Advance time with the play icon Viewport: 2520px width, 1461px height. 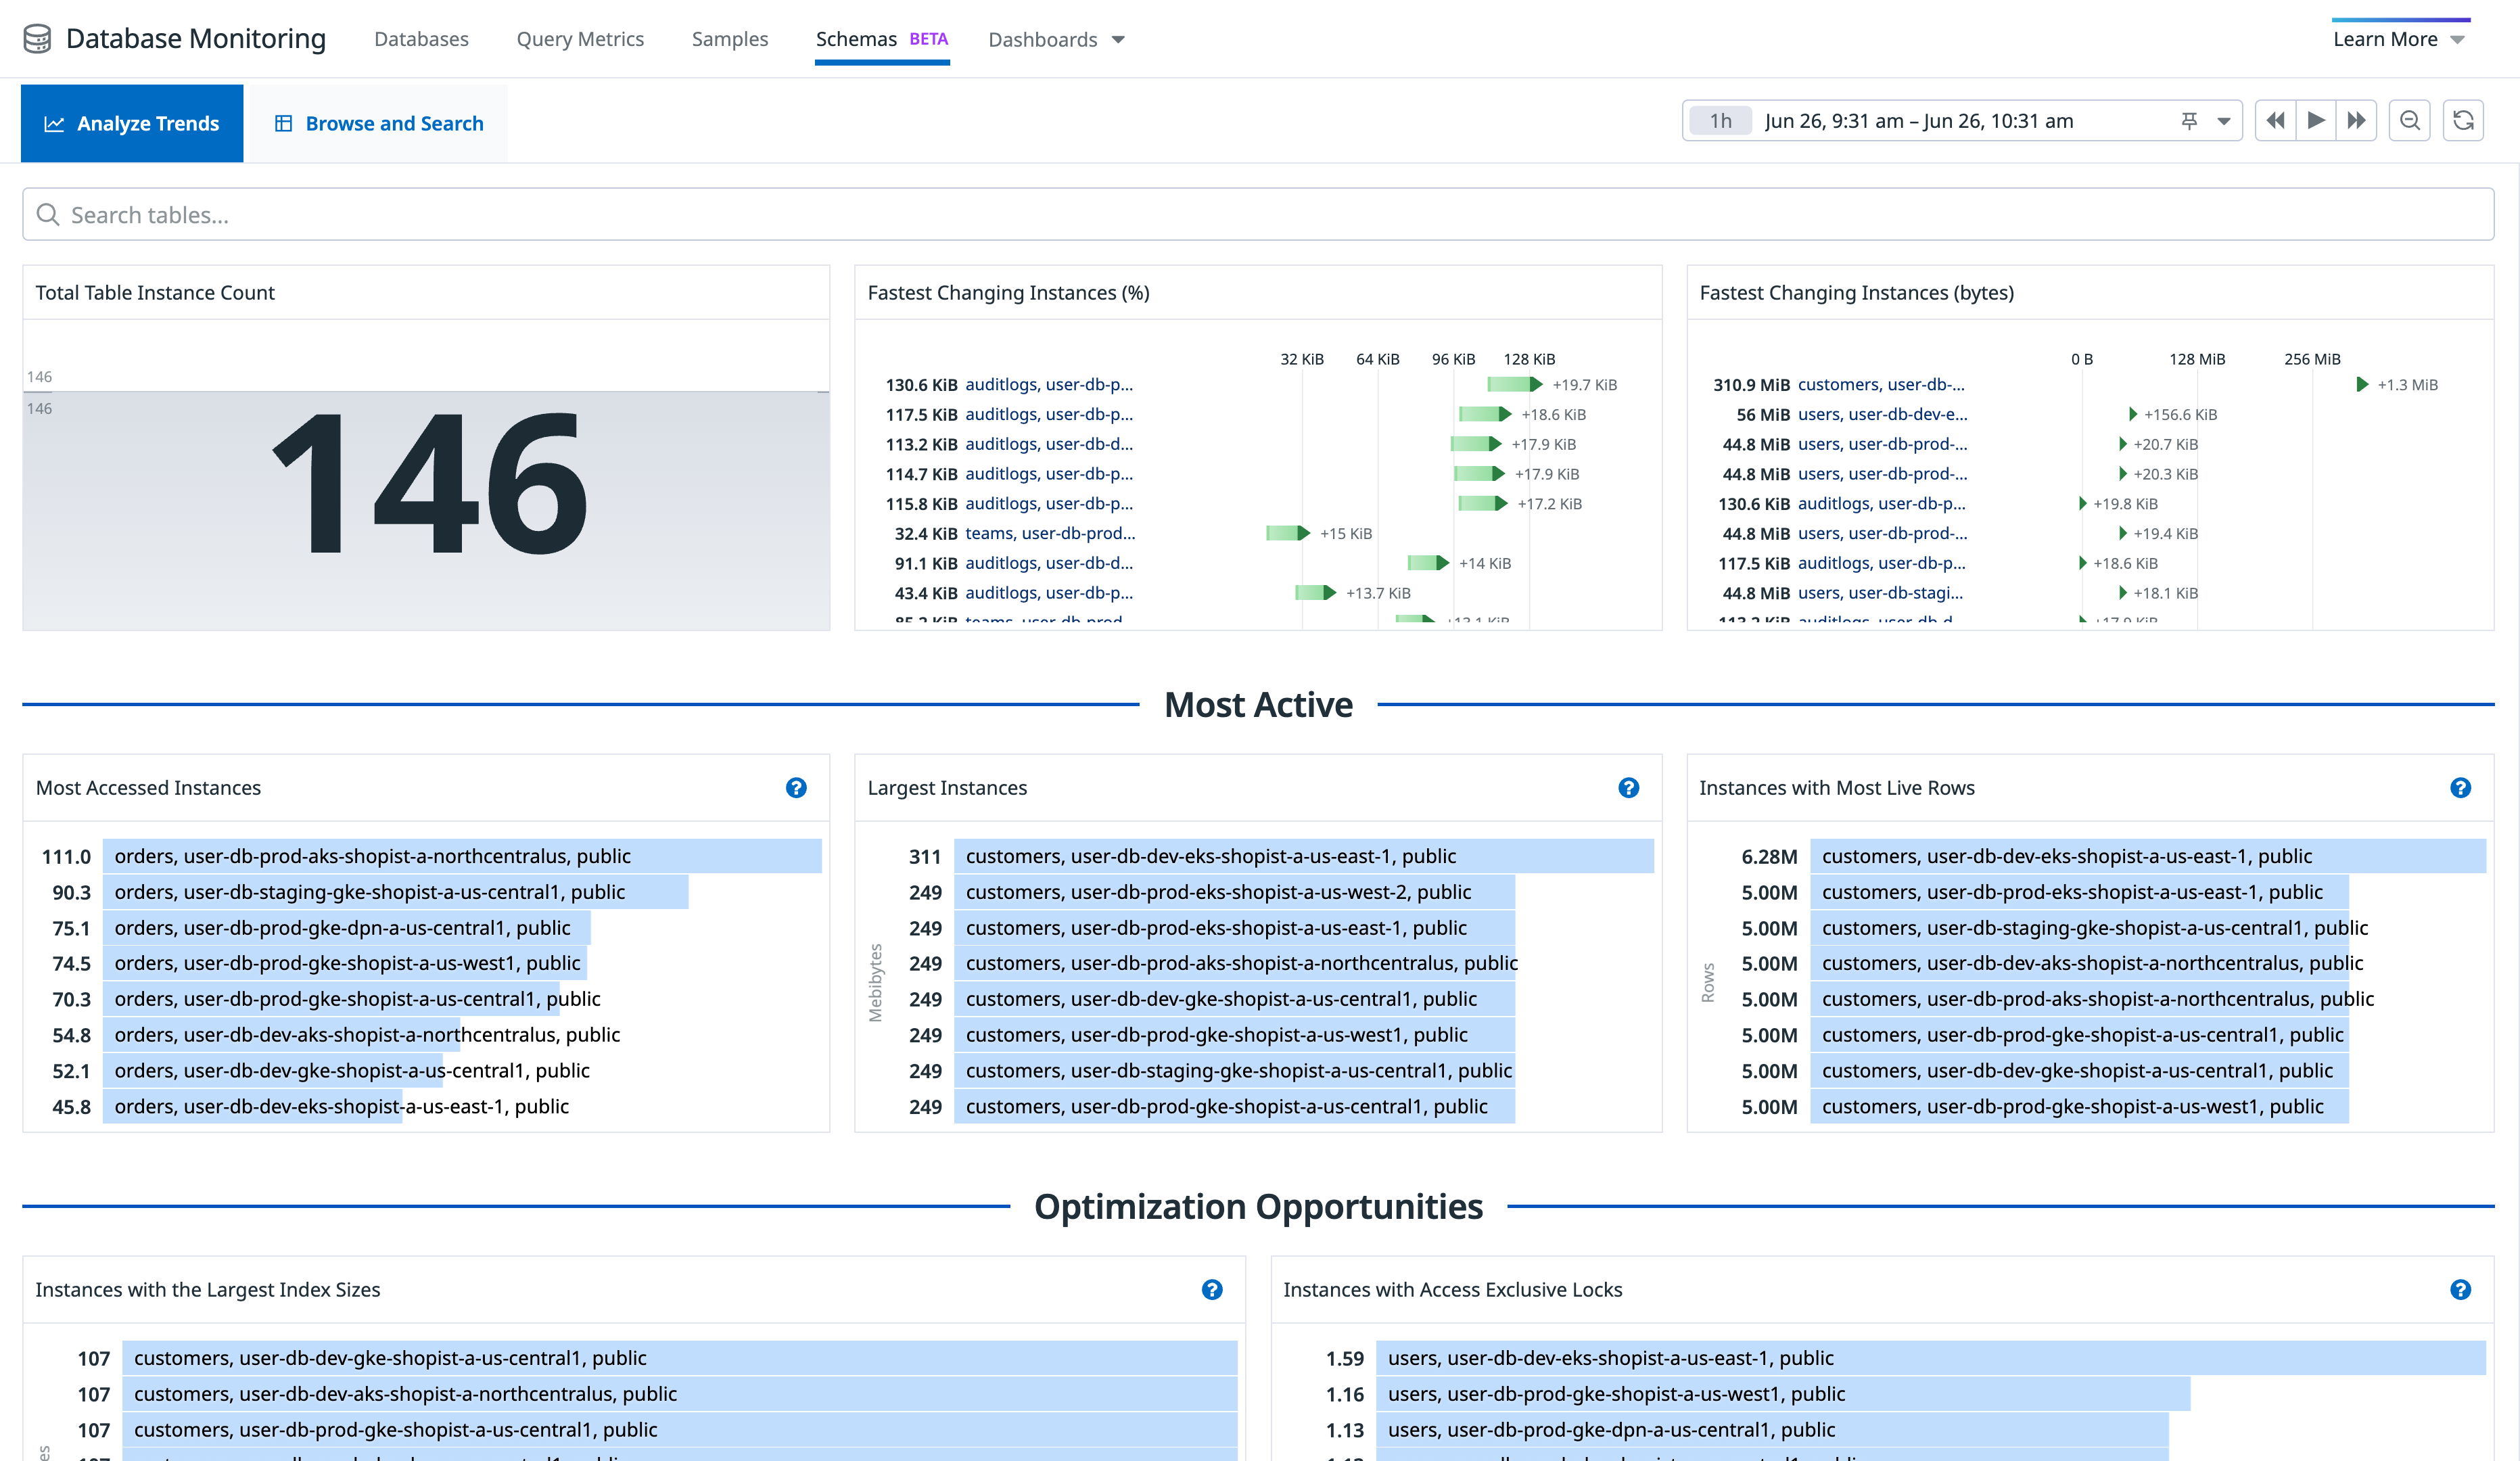coord(2316,120)
